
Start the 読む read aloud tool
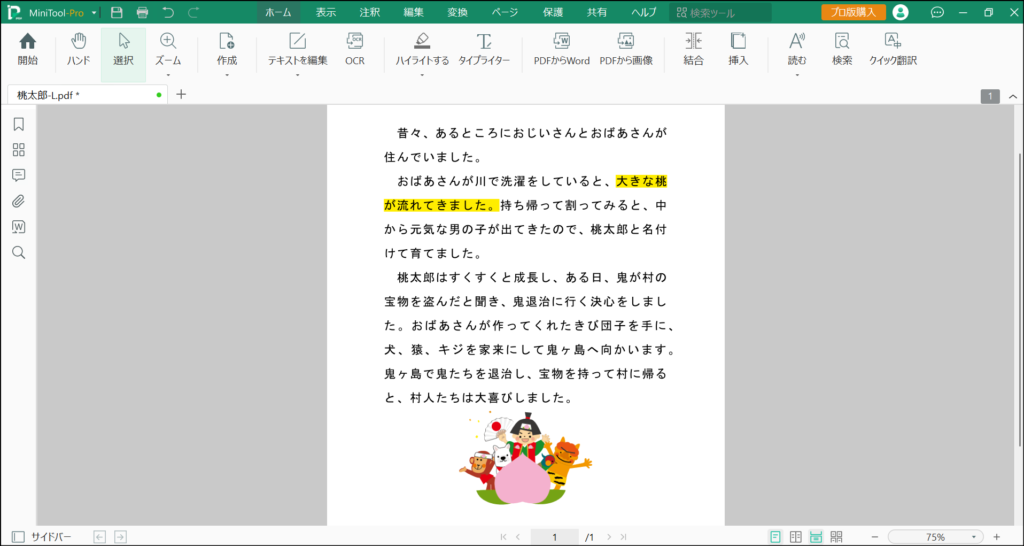797,50
